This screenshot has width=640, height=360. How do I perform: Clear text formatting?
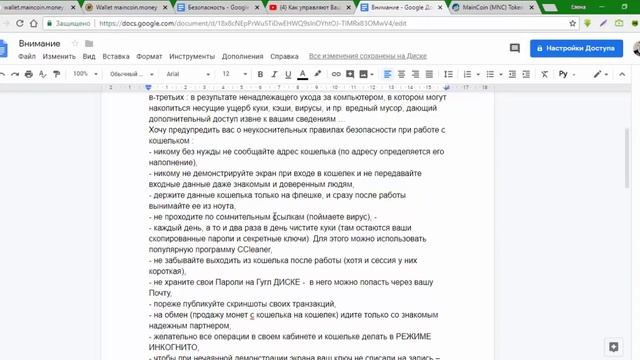coord(544,74)
